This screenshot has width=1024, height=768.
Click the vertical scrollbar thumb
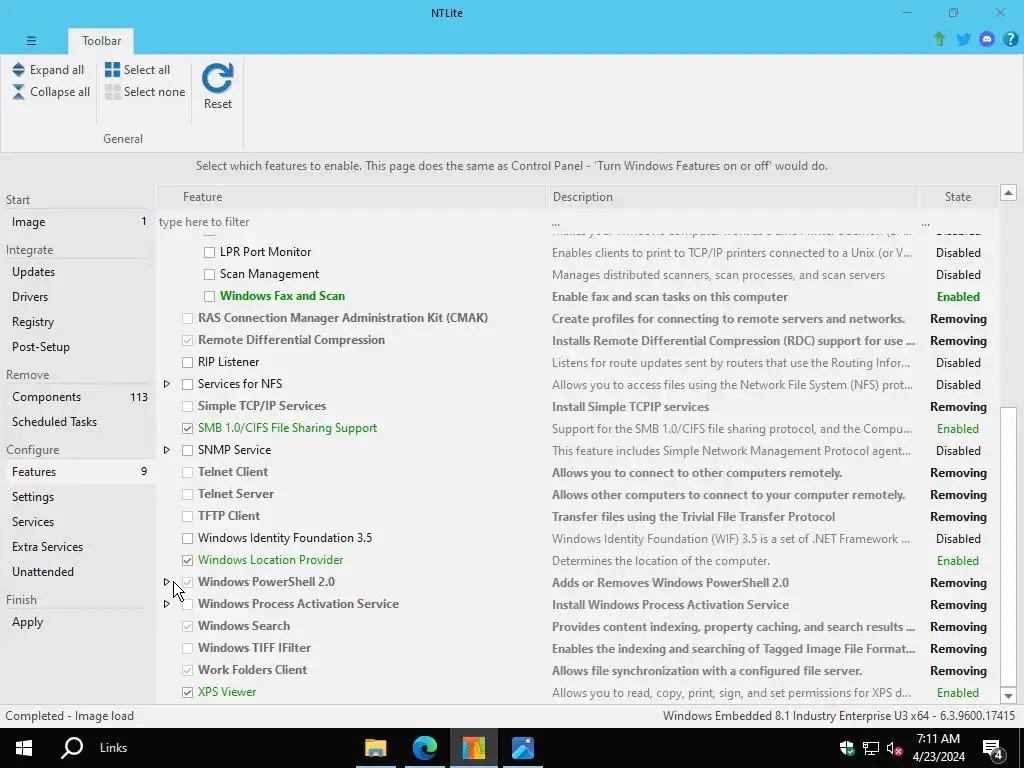click(x=1008, y=546)
